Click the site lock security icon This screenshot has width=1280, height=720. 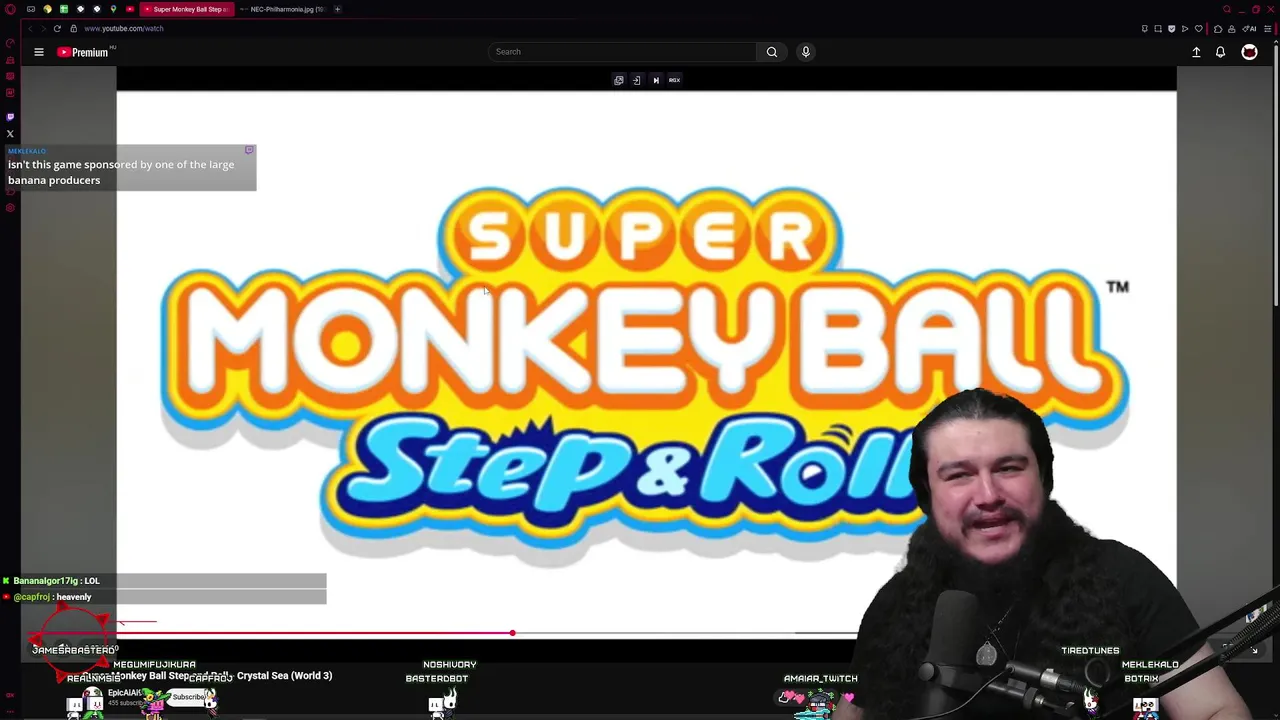pos(73,28)
